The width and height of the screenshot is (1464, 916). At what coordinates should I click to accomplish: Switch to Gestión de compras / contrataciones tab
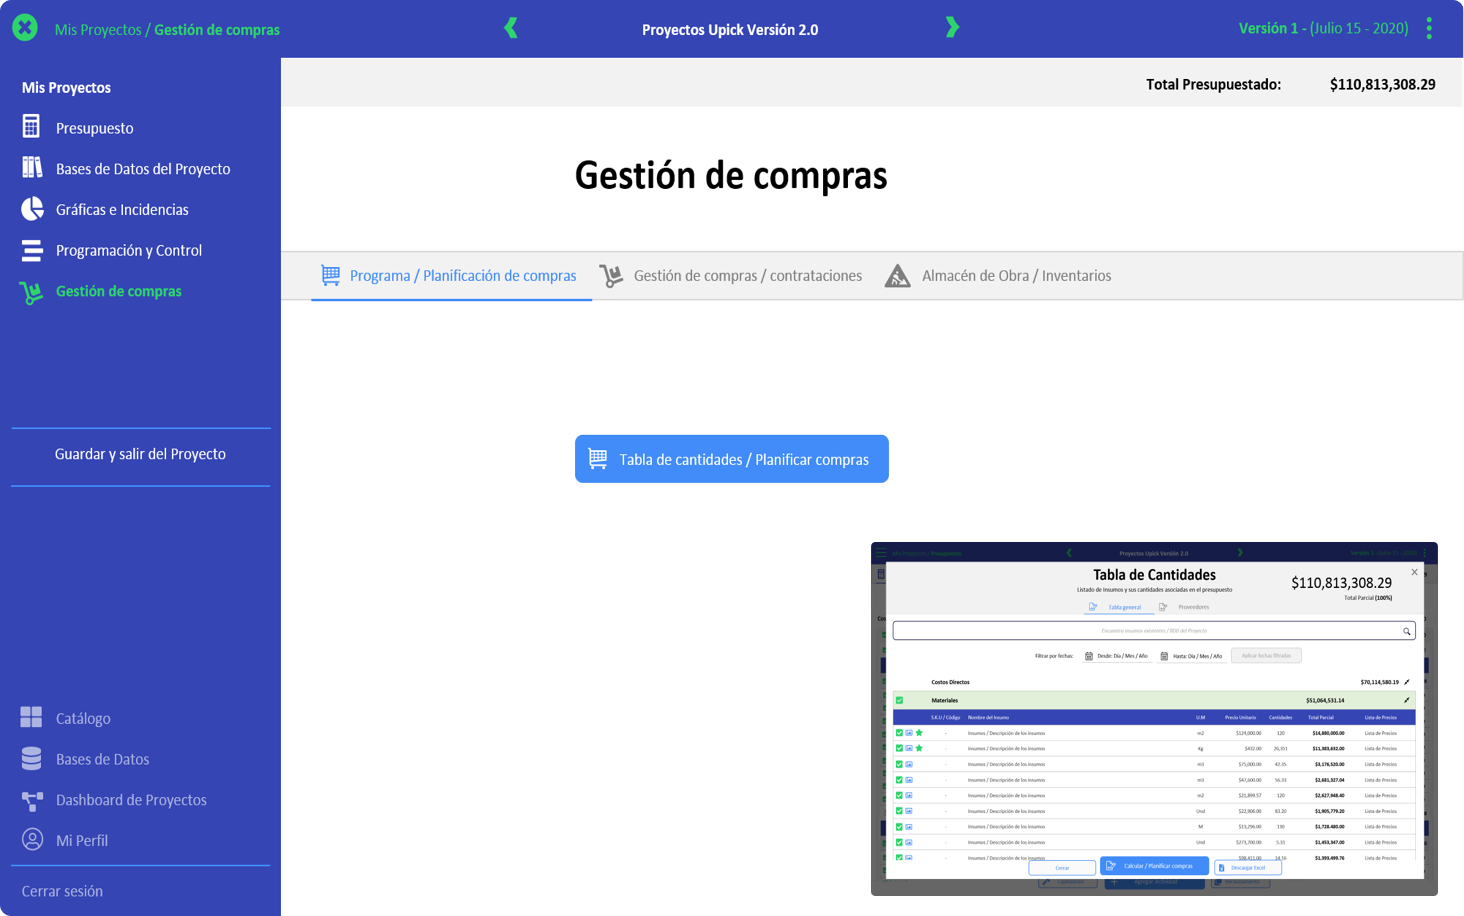[731, 276]
